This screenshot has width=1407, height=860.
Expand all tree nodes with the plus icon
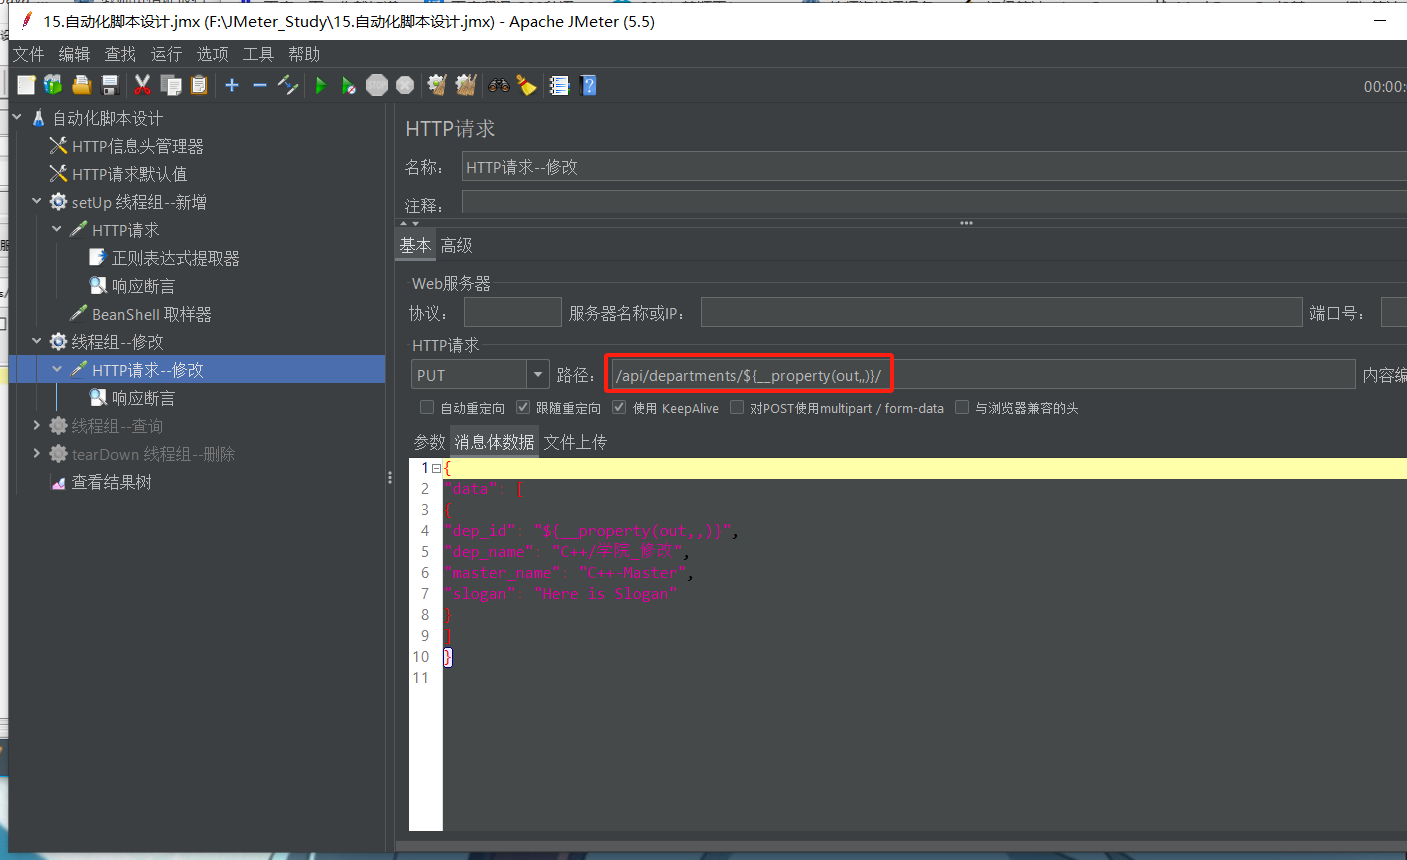click(x=232, y=85)
